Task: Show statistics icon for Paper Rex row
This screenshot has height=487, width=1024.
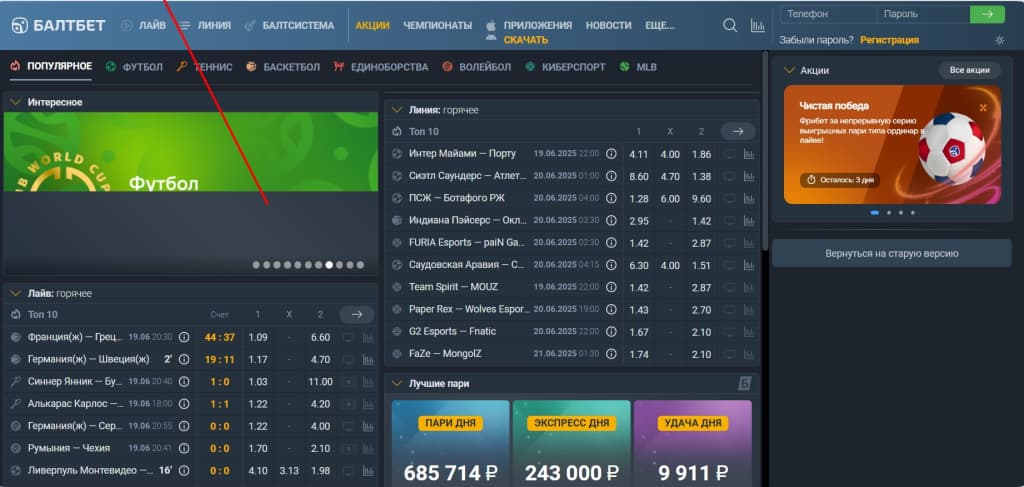Action: [748, 309]
